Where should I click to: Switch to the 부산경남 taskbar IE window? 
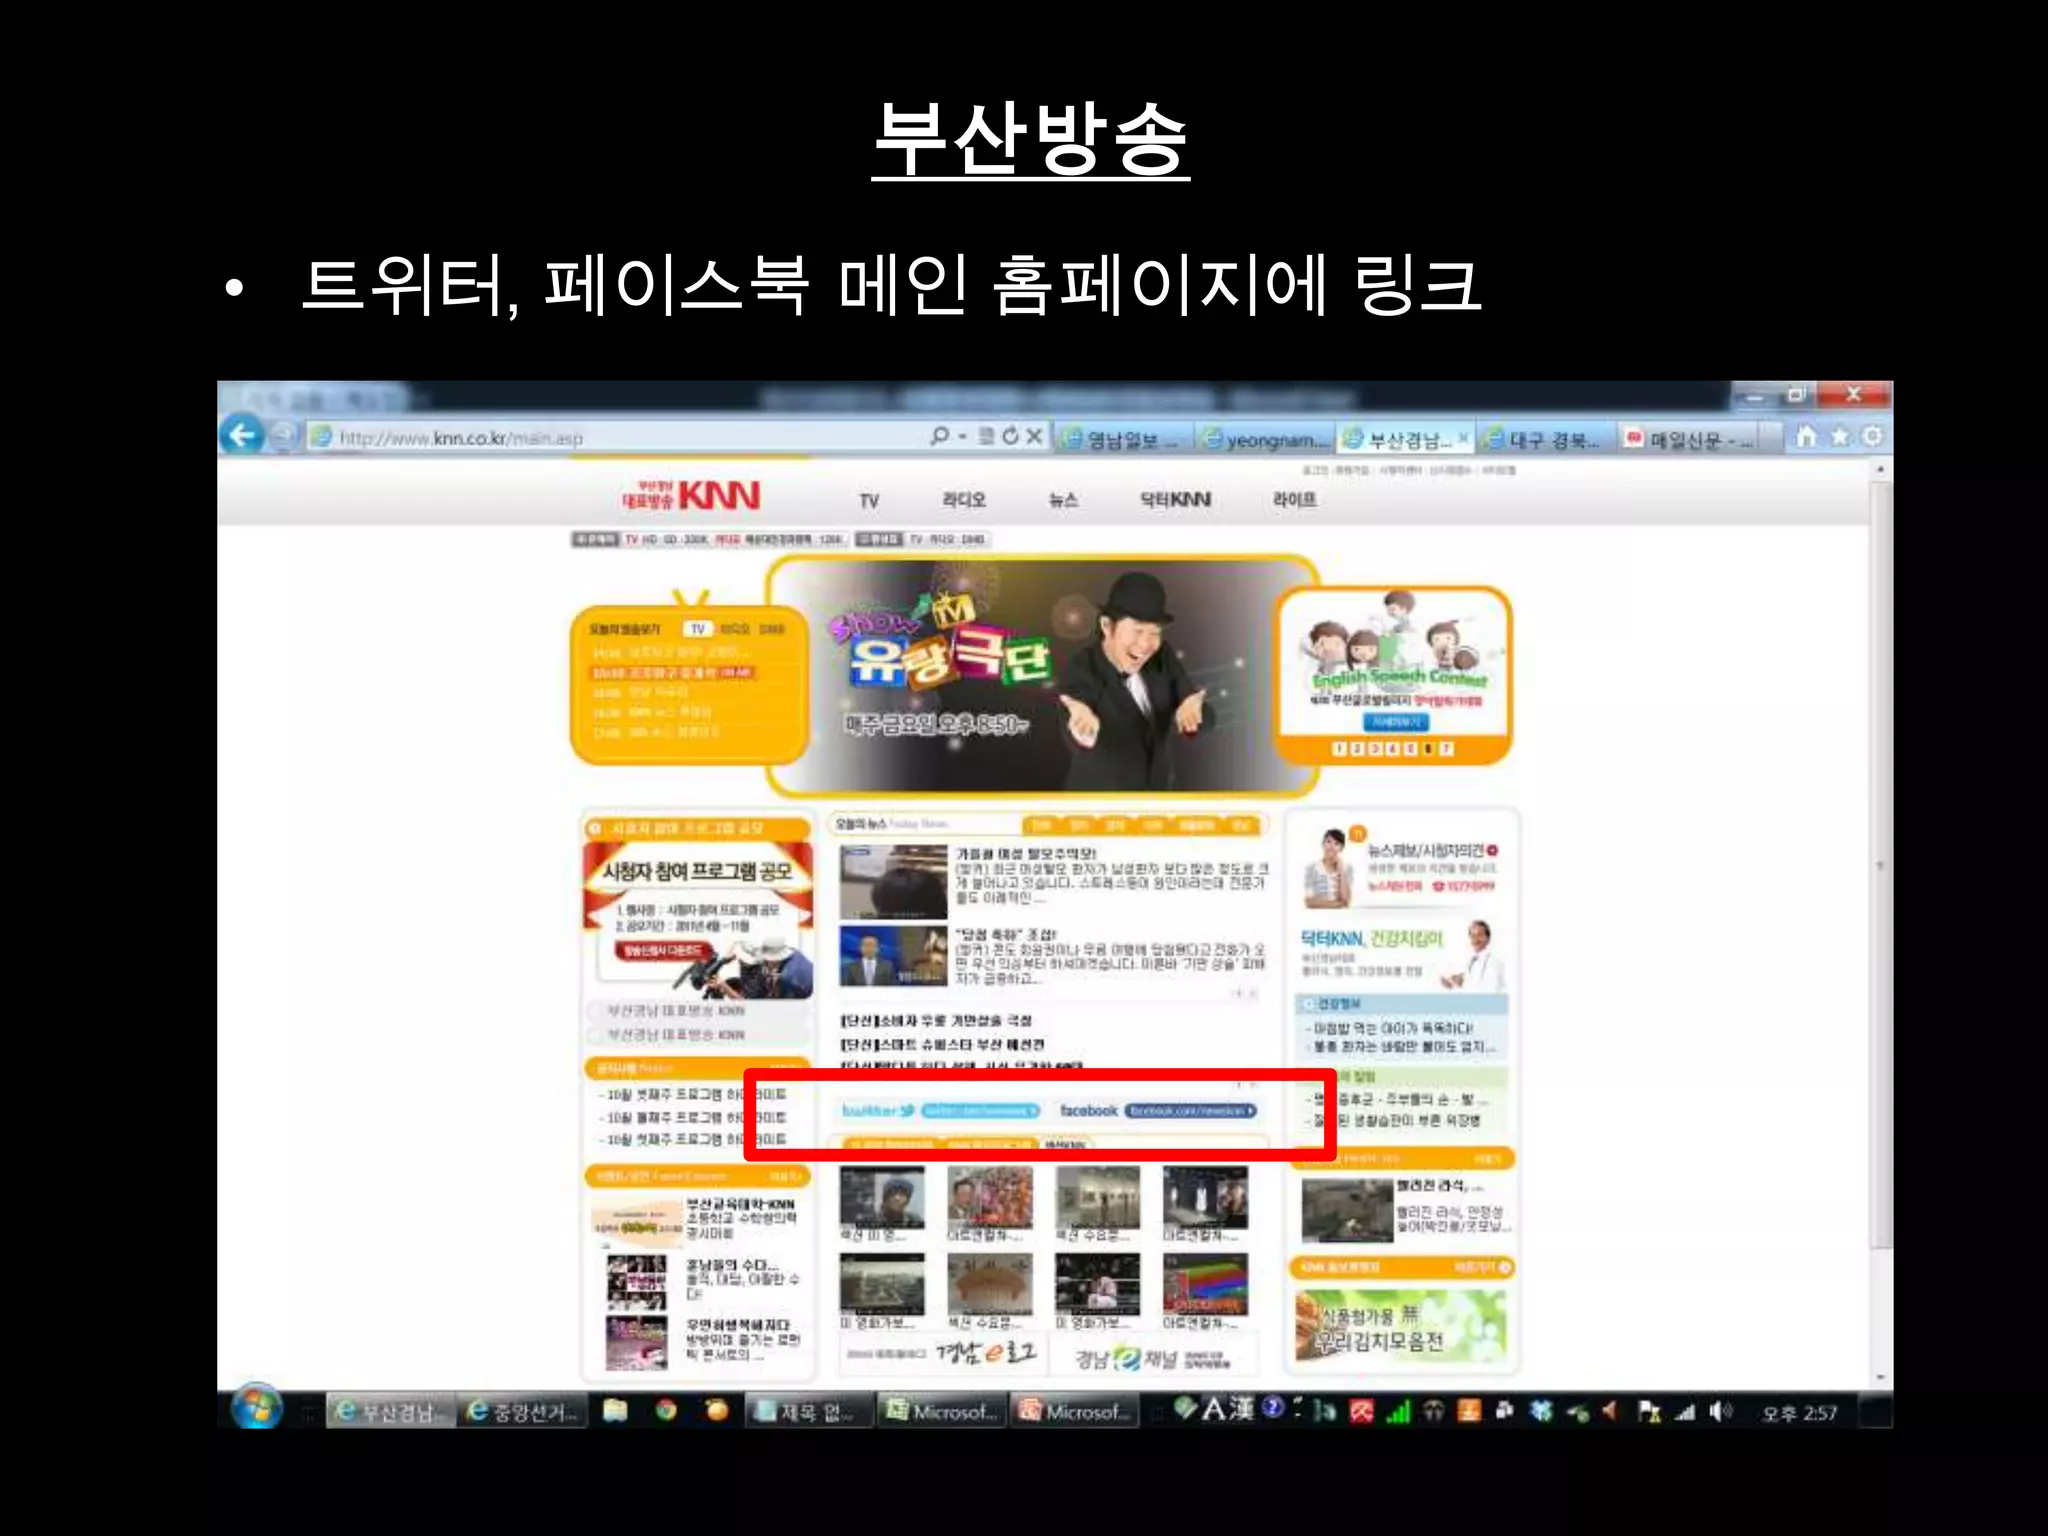point(389,1411)
